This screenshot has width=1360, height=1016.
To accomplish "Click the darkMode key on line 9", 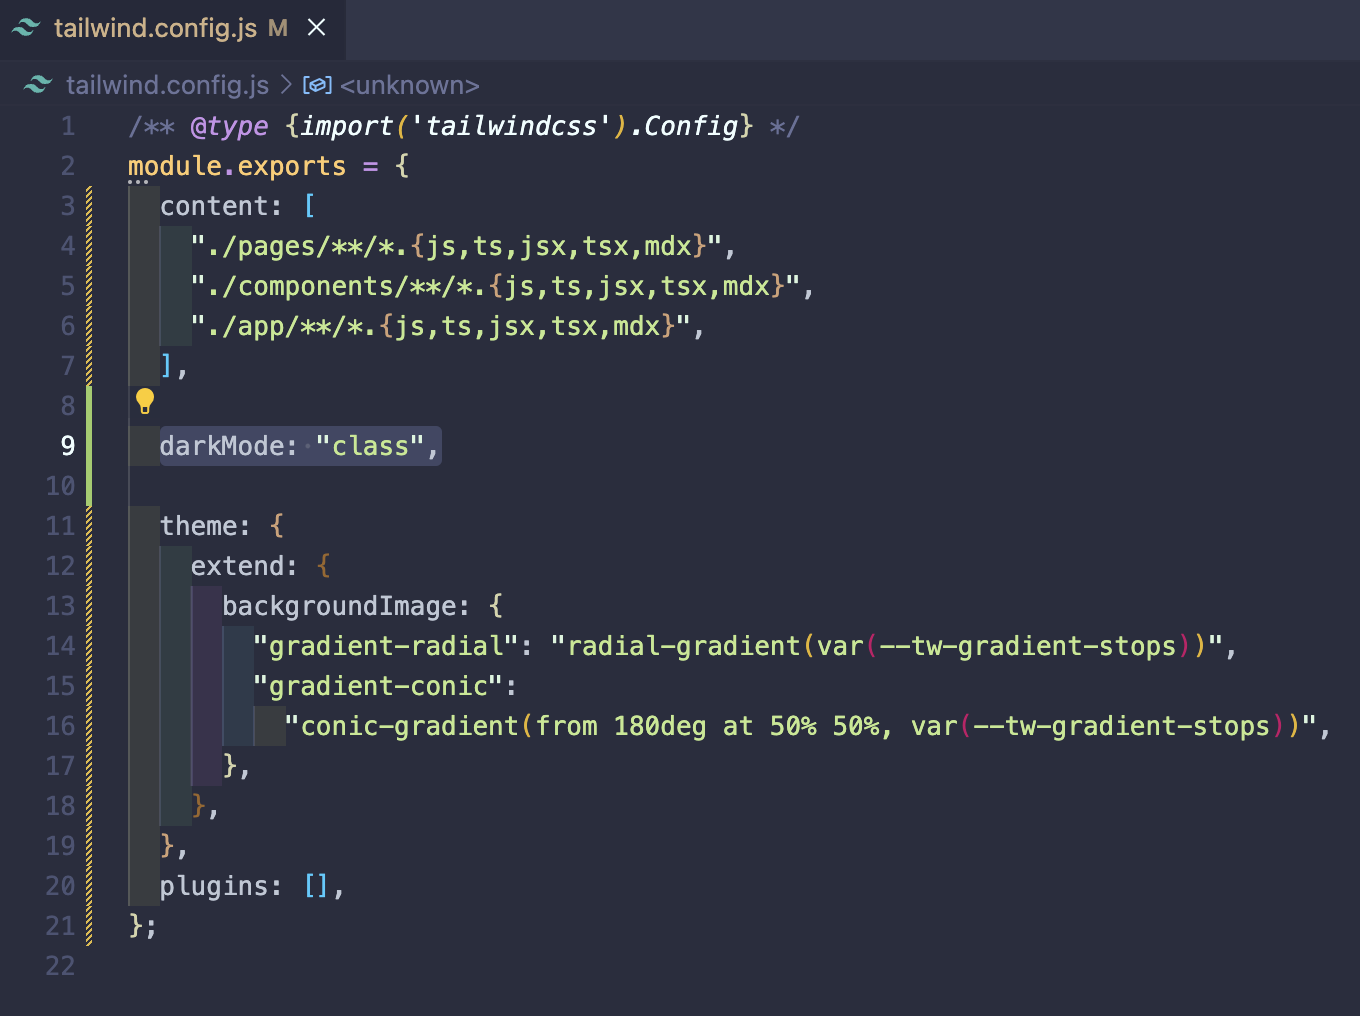I will tap(222, 446).
